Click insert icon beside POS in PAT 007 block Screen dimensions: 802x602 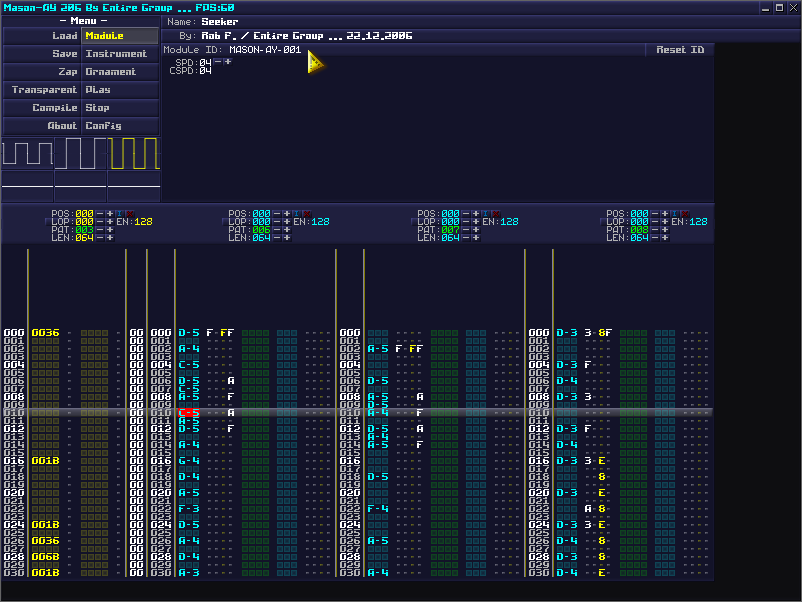tap(485, 213)
